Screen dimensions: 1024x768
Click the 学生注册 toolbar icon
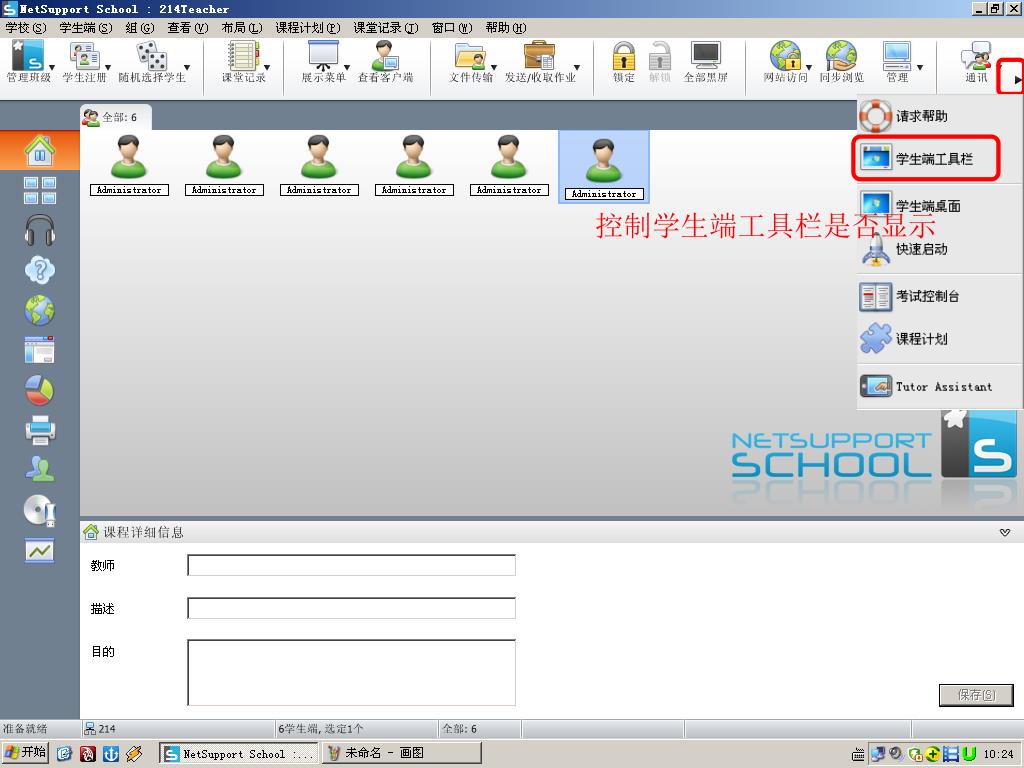click(84, 61)
